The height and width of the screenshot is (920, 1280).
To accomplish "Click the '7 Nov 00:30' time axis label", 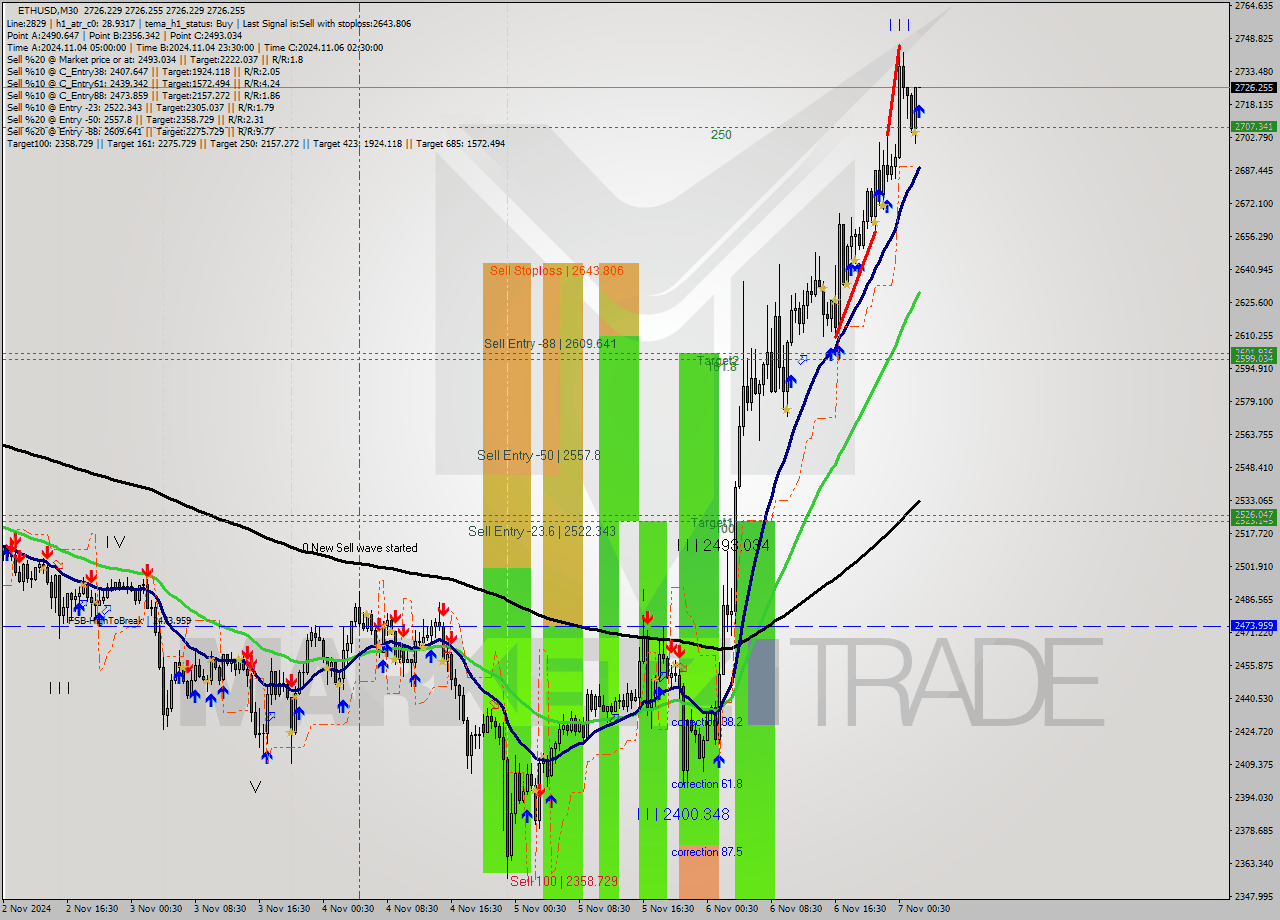I will pyautogui.click(x=924, y=909).
